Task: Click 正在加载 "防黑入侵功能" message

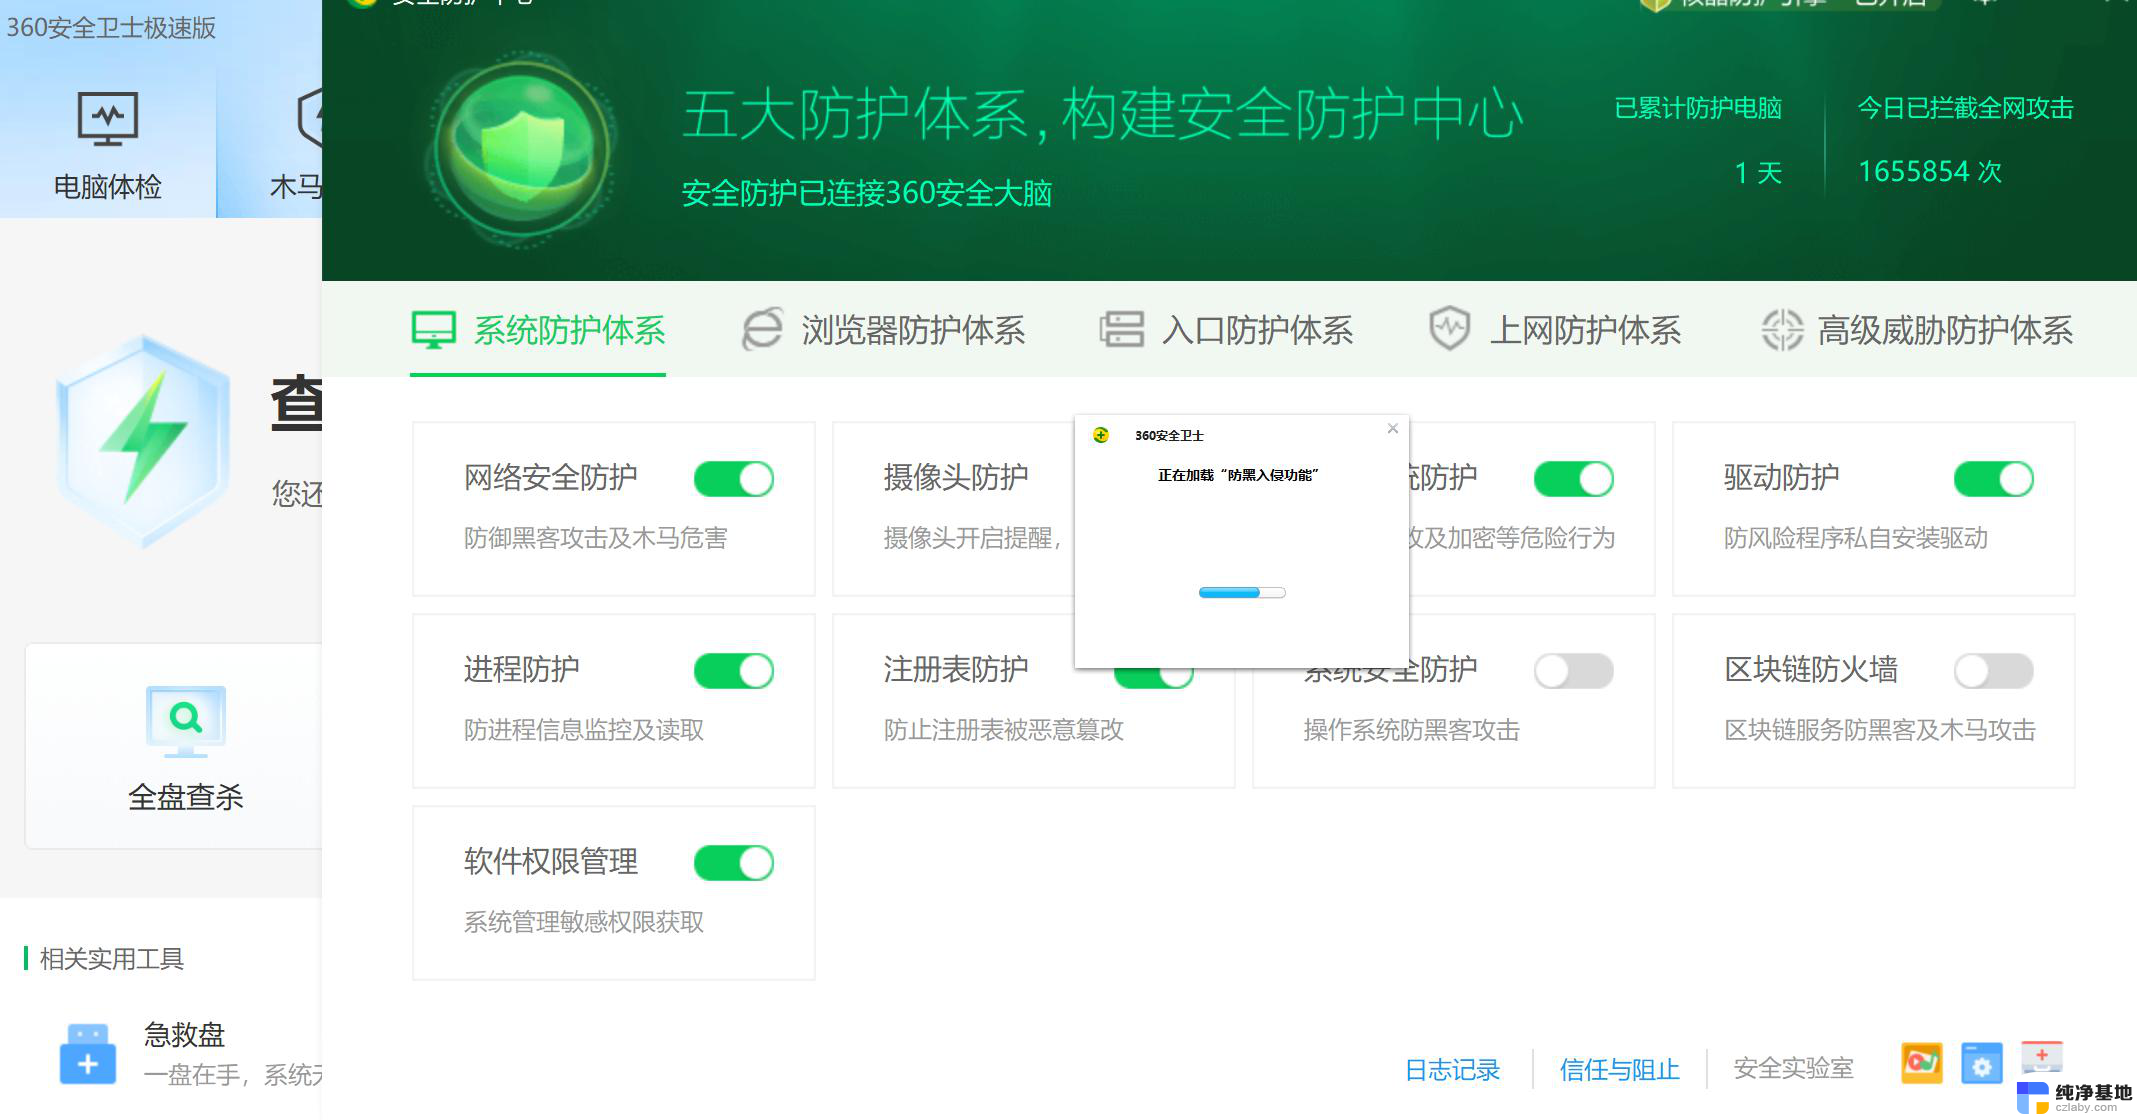Action: [x=1238, y=475]
